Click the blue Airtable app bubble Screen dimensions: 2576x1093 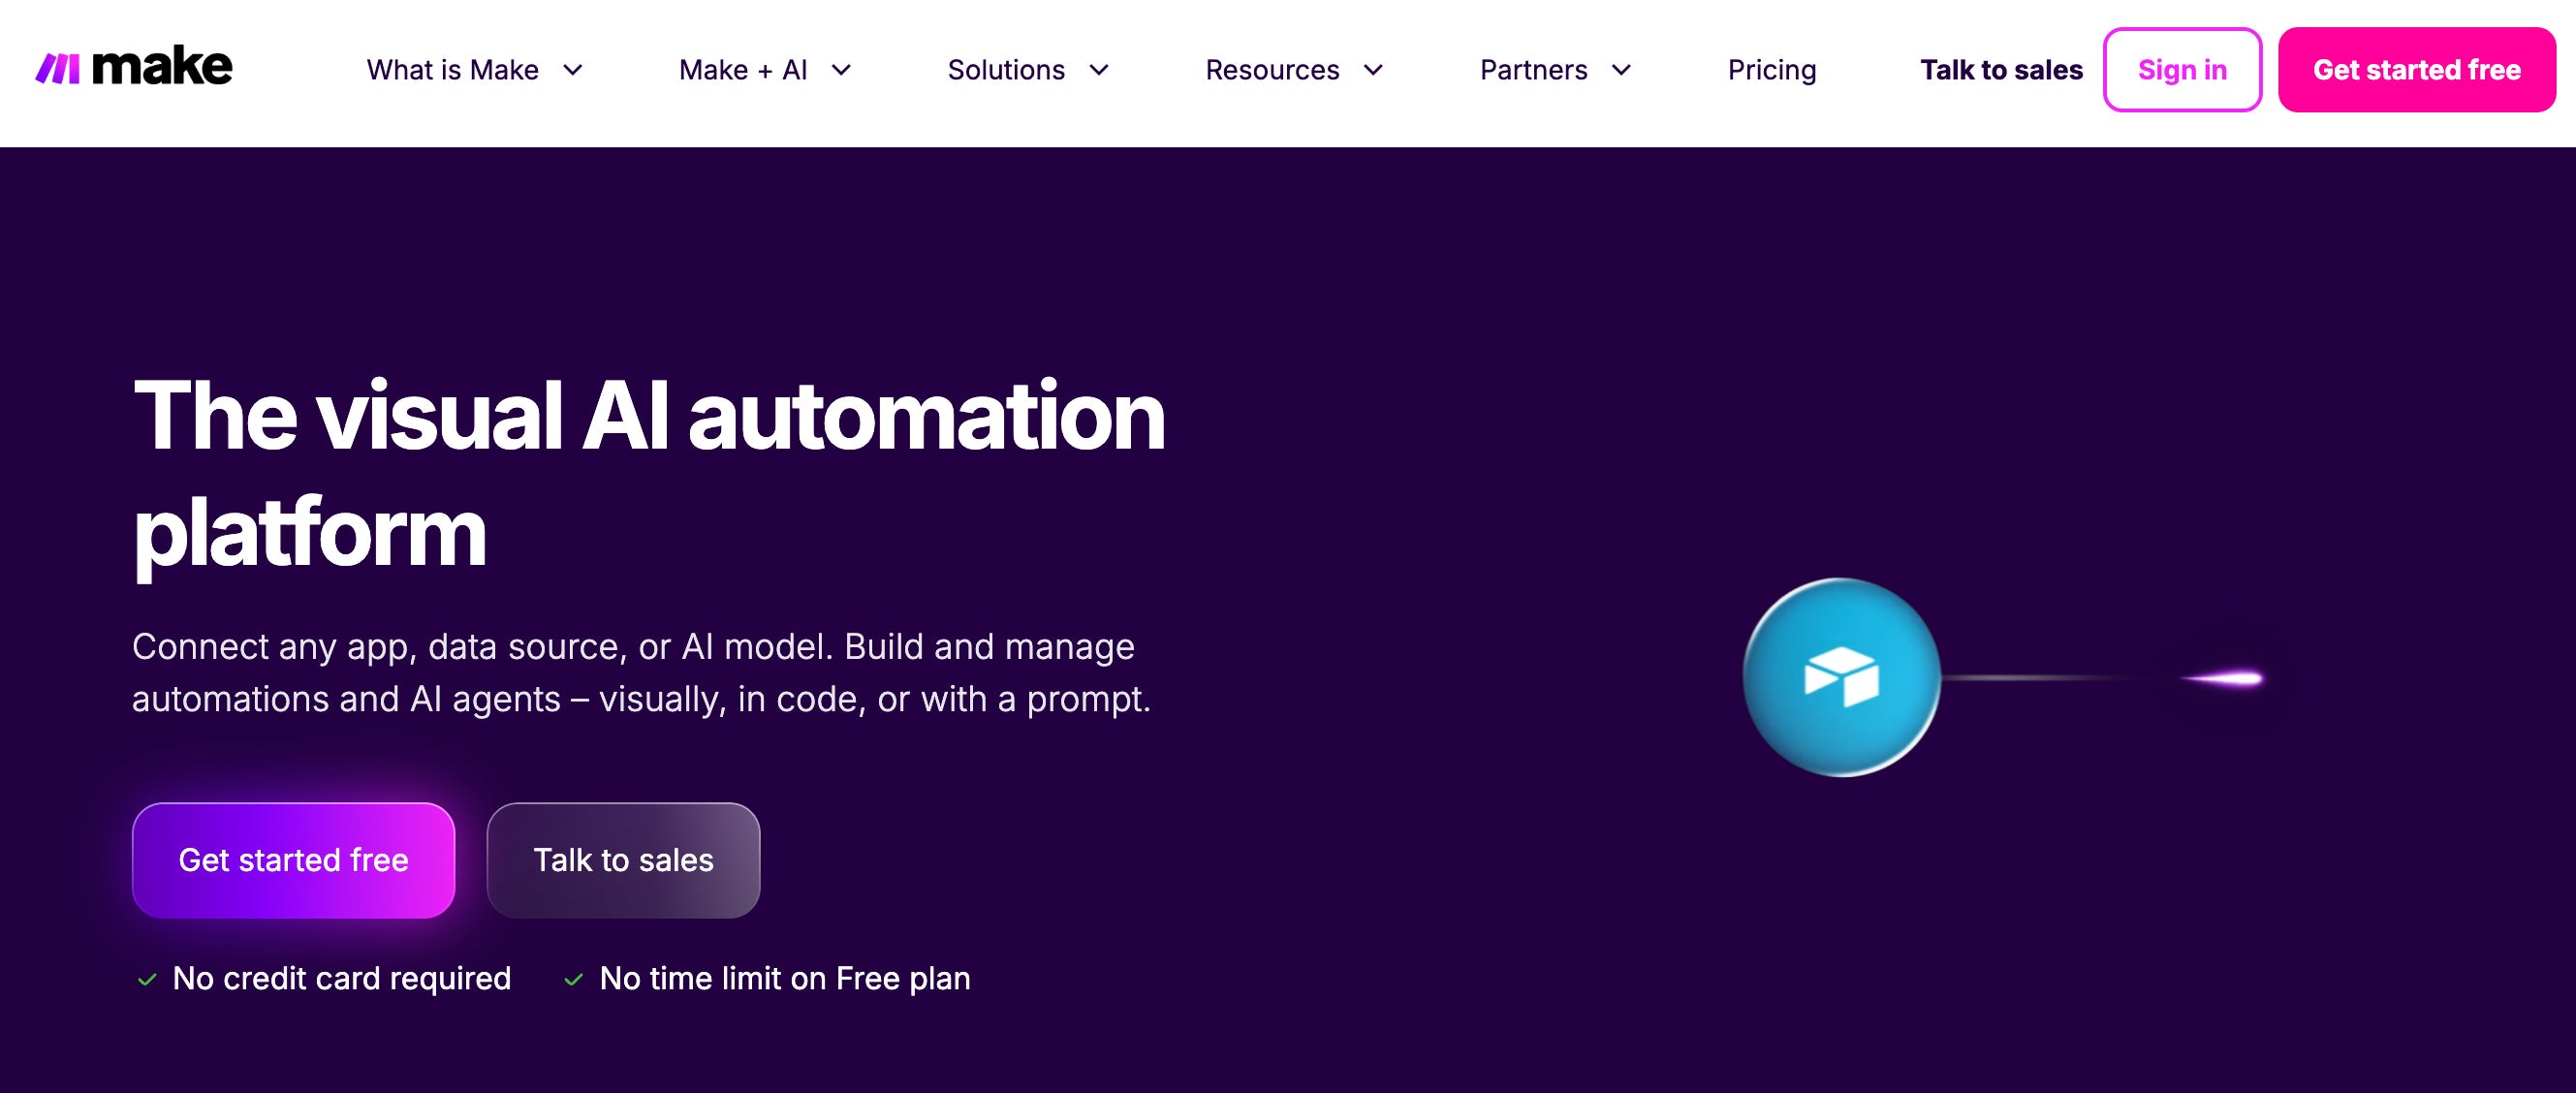[1841, 677]
